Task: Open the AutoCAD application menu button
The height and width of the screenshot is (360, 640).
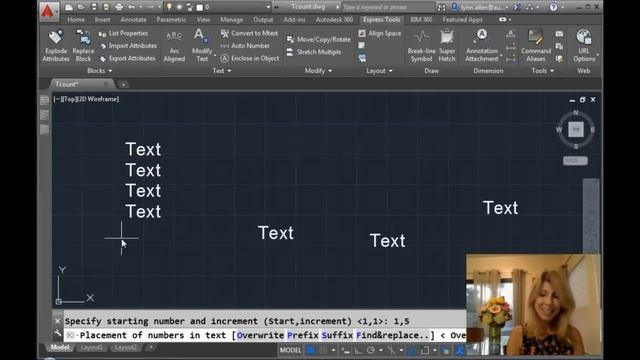Action: 48,11
